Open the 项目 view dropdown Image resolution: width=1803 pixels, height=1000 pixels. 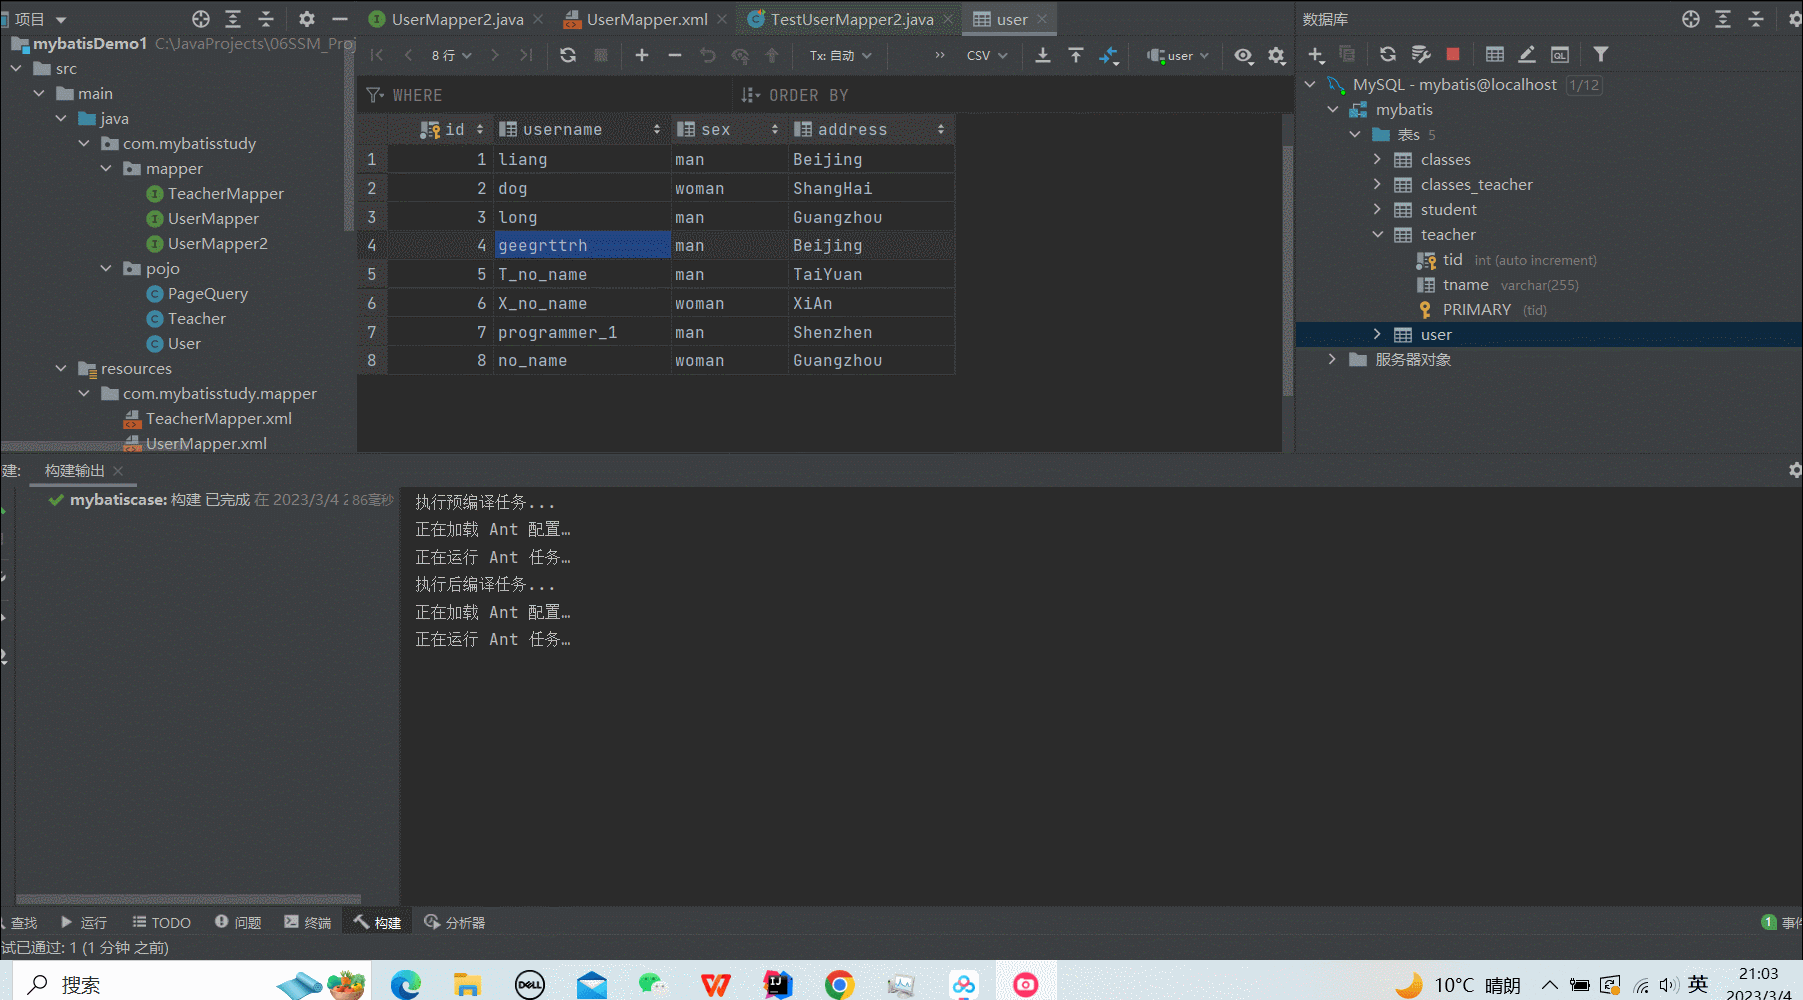tap(40, 19)
